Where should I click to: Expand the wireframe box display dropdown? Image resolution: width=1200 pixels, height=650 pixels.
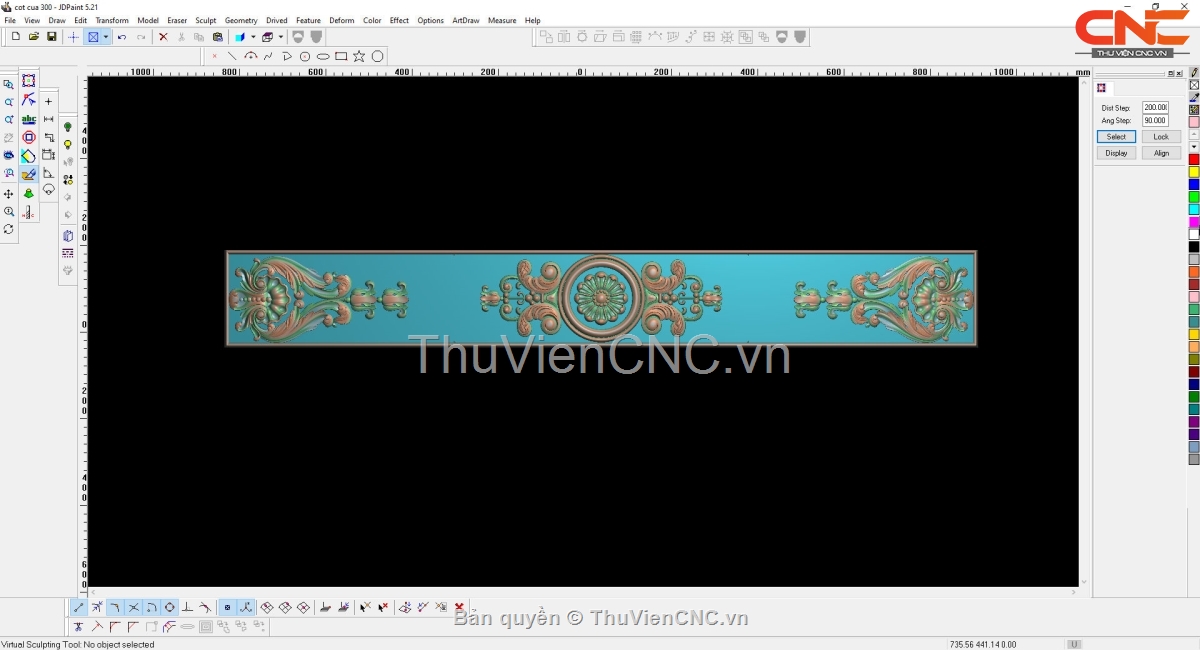(281, 37)
